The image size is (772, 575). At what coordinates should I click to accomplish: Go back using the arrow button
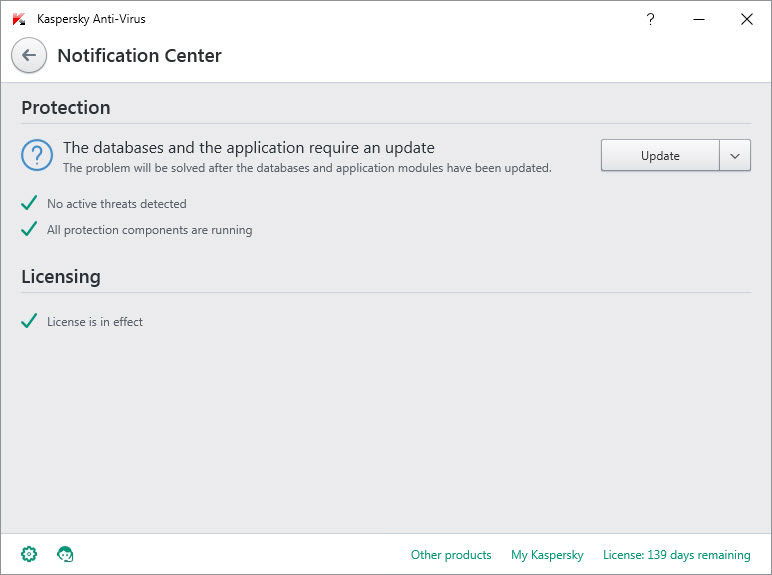pos(29,56)
